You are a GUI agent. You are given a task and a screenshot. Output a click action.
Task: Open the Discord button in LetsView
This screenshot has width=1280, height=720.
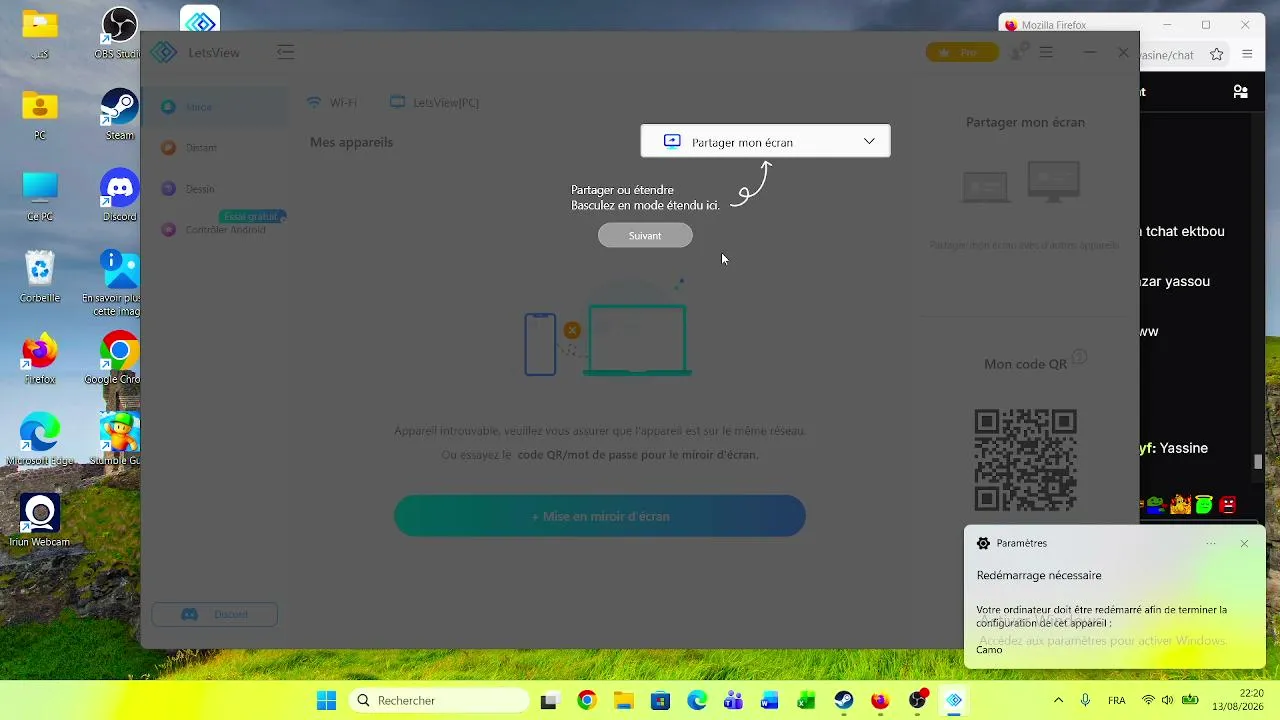click(x=214, y=614)
